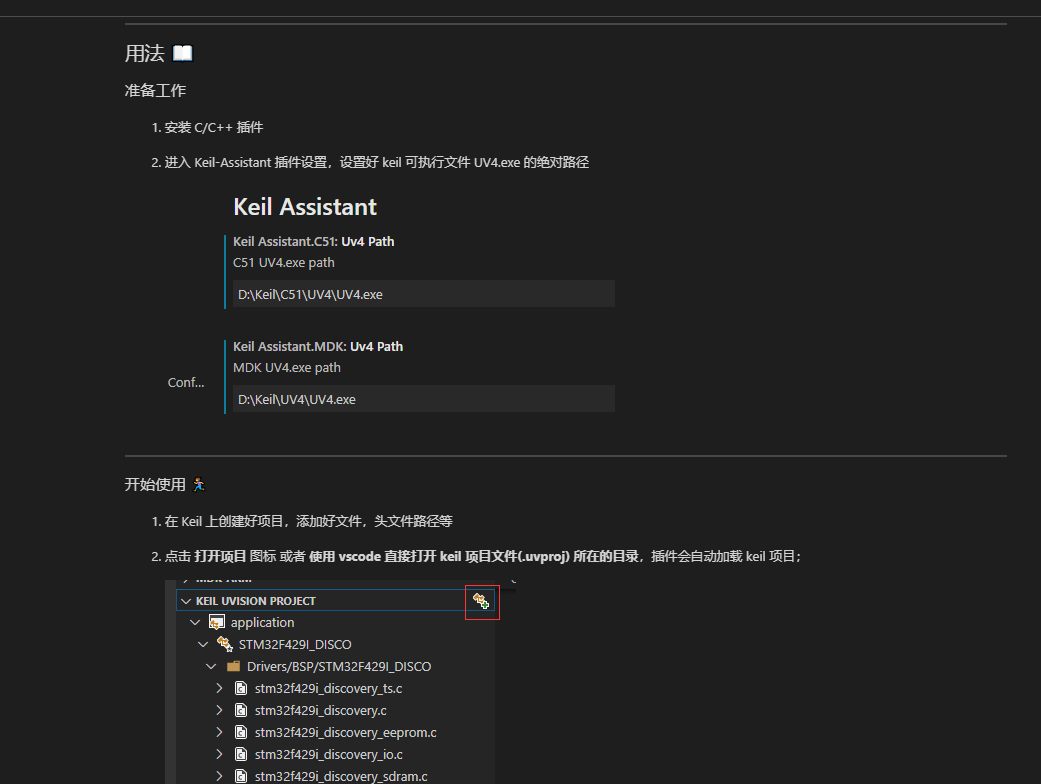Collapse the KEIL UVISION PROJECT section
Image resolution: width=1041 pixels, height=784 pixels.
coord(186,601)
